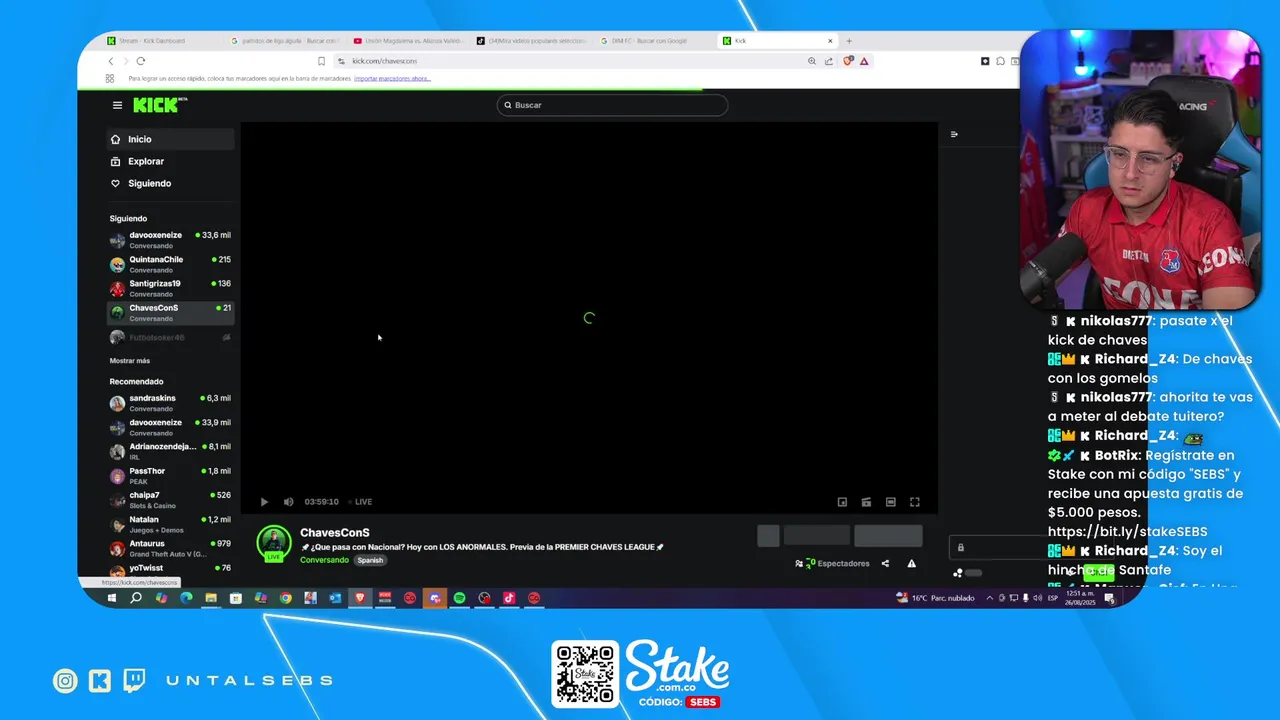Switch to partidos de liga águila tab
Screen dimensions: 1280x720
click(x=284, y=41)
